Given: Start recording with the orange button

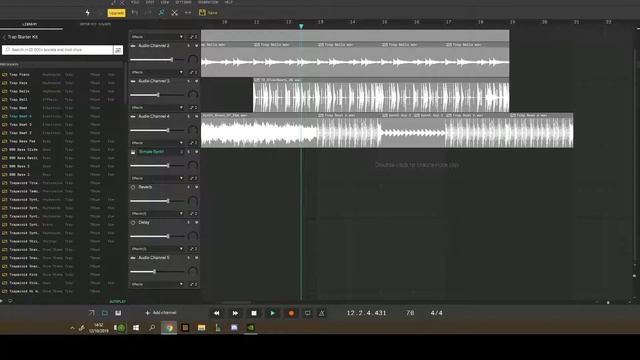Looking at the screenshot, I should click(291, 313).
